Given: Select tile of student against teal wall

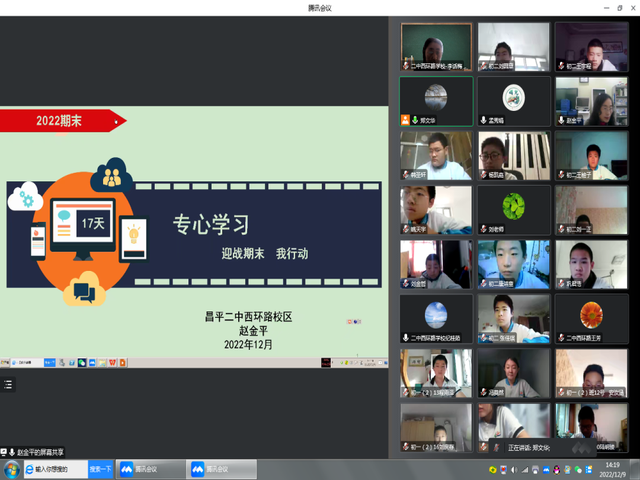Looking at the screenshot, I should (x=592, y=156).
